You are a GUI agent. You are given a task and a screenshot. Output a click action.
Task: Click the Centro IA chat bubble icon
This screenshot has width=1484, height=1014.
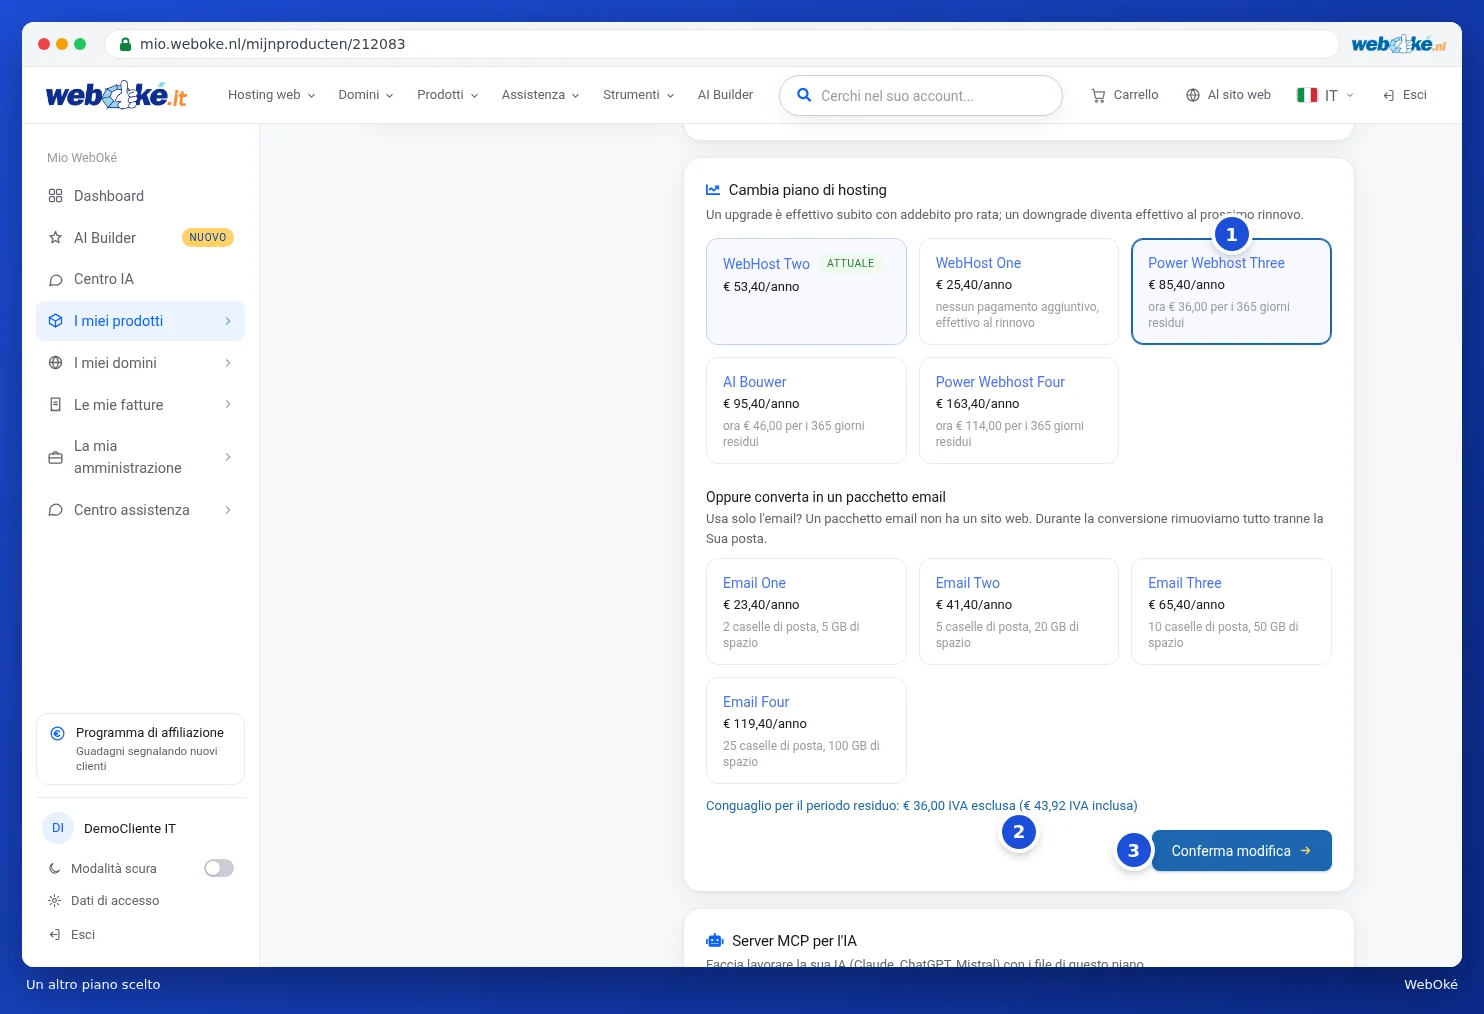[x=55, y=279]
